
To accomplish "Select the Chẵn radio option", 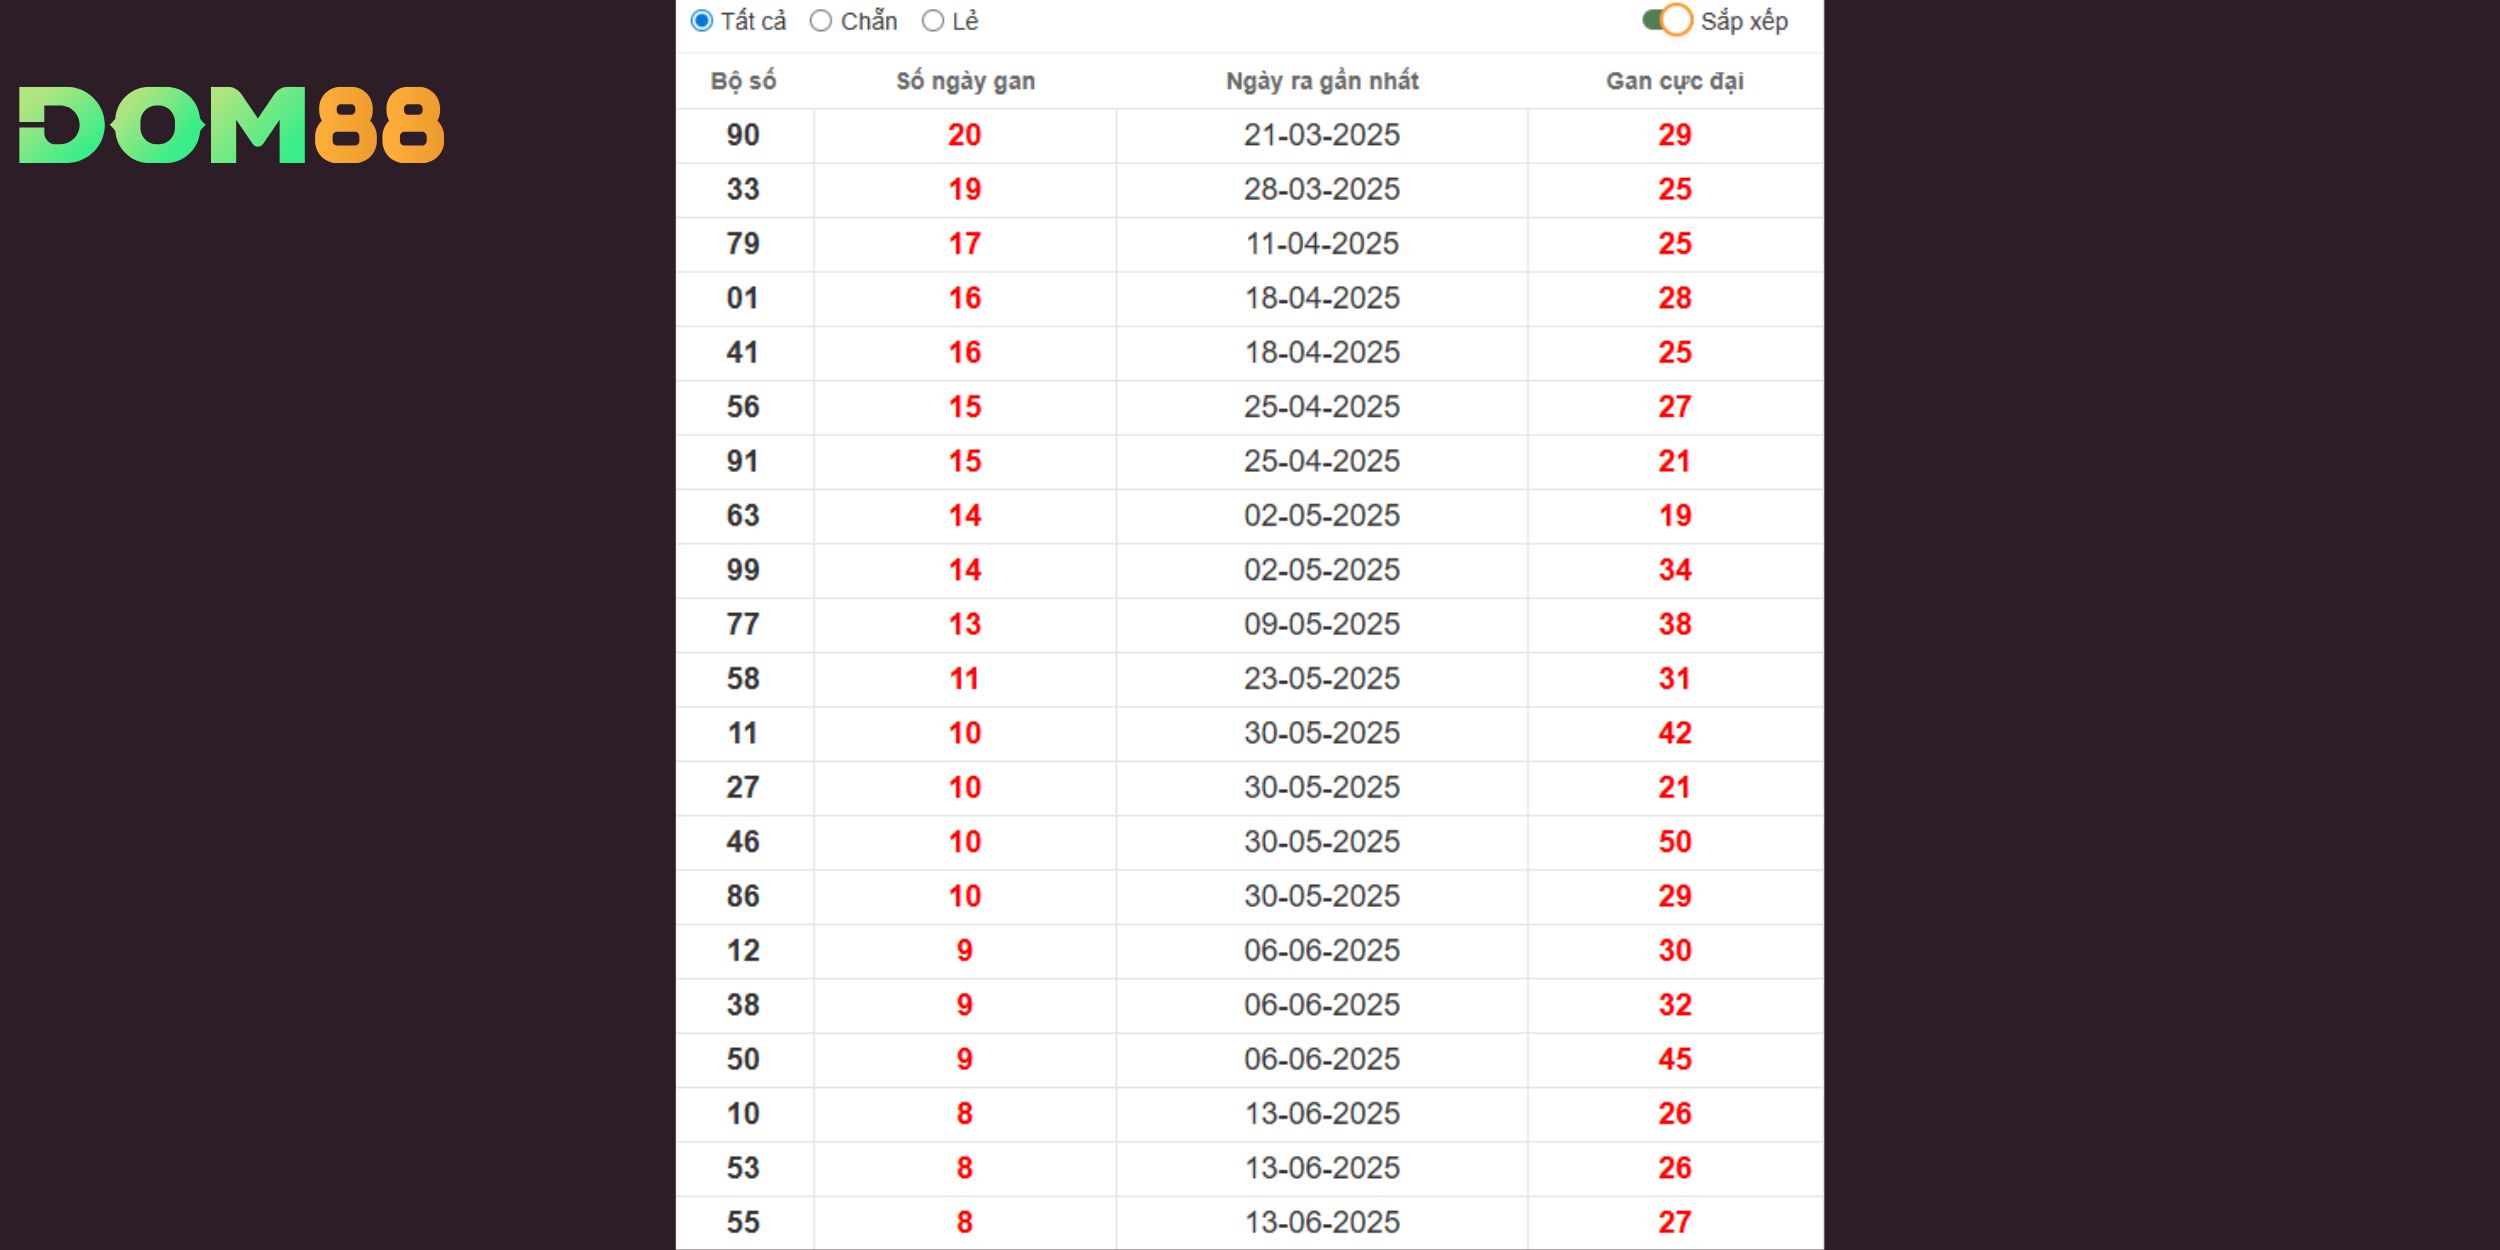I will 821,21.
